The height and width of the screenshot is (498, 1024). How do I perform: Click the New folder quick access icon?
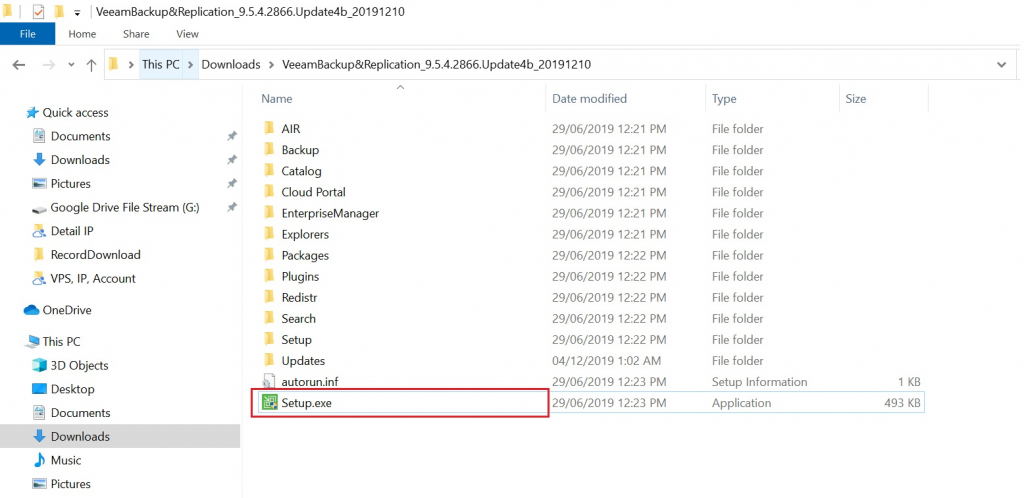point(59,12)
